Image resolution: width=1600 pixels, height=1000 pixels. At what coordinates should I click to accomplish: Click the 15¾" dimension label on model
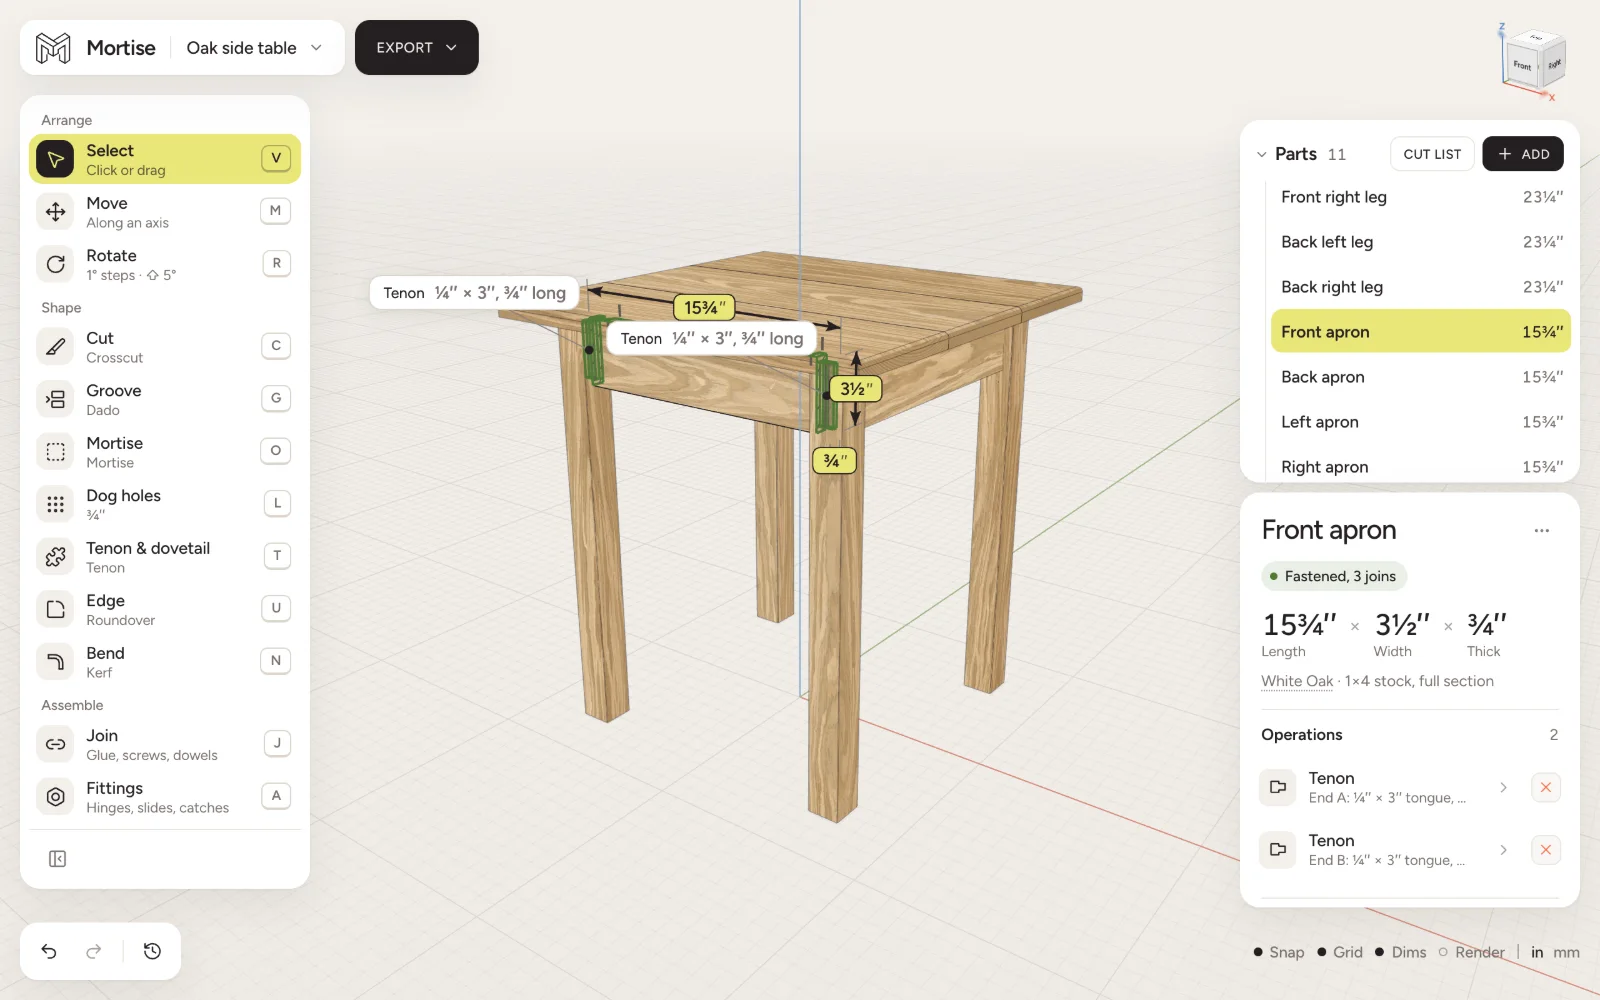click(705, 308)
